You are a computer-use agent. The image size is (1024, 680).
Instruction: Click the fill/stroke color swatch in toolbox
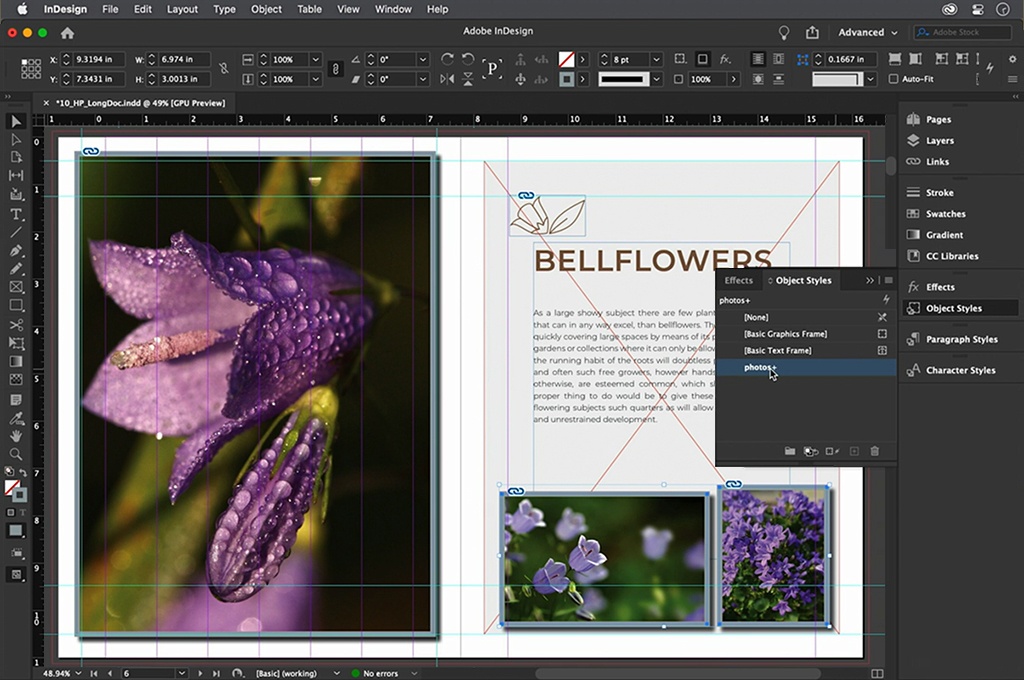[13, 488]
